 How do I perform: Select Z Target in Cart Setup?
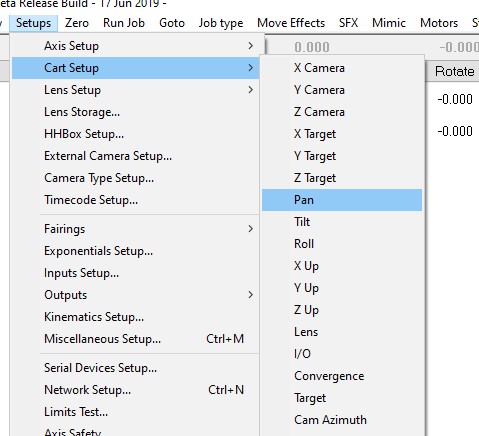pos(342,178)
